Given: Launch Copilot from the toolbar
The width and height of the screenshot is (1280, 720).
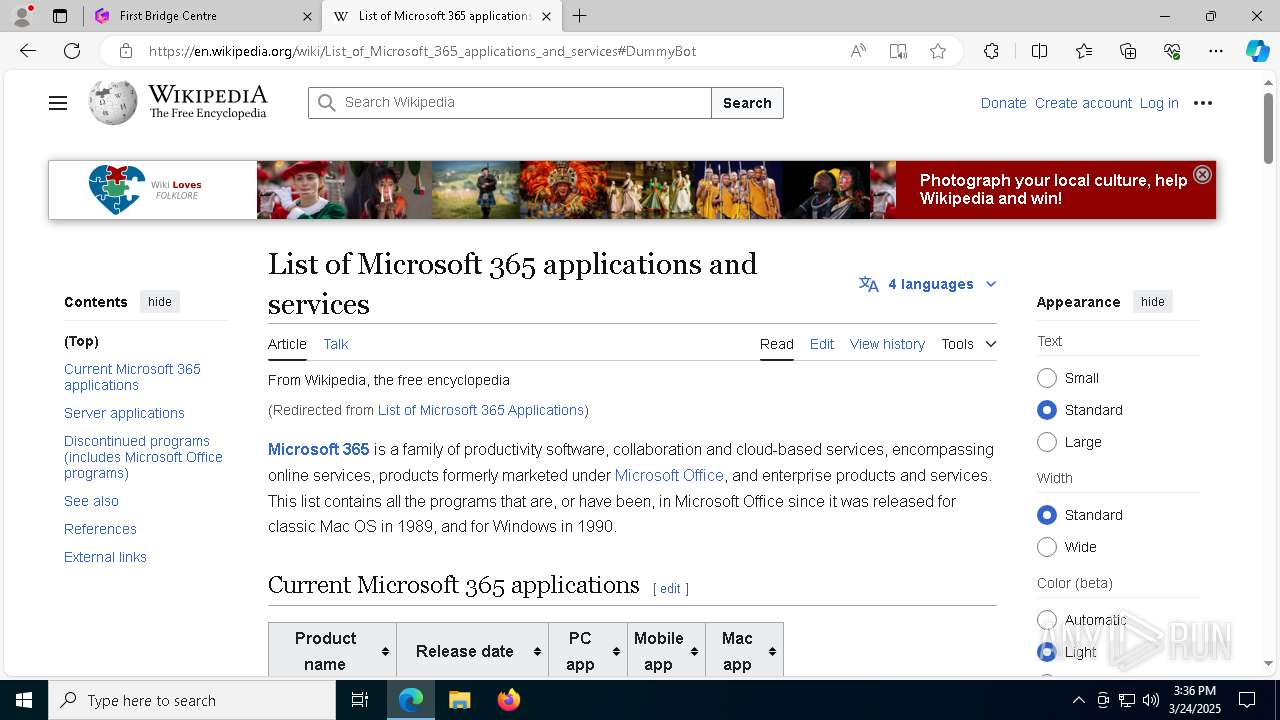Looking at the screenshot, I should [1257, 51].
